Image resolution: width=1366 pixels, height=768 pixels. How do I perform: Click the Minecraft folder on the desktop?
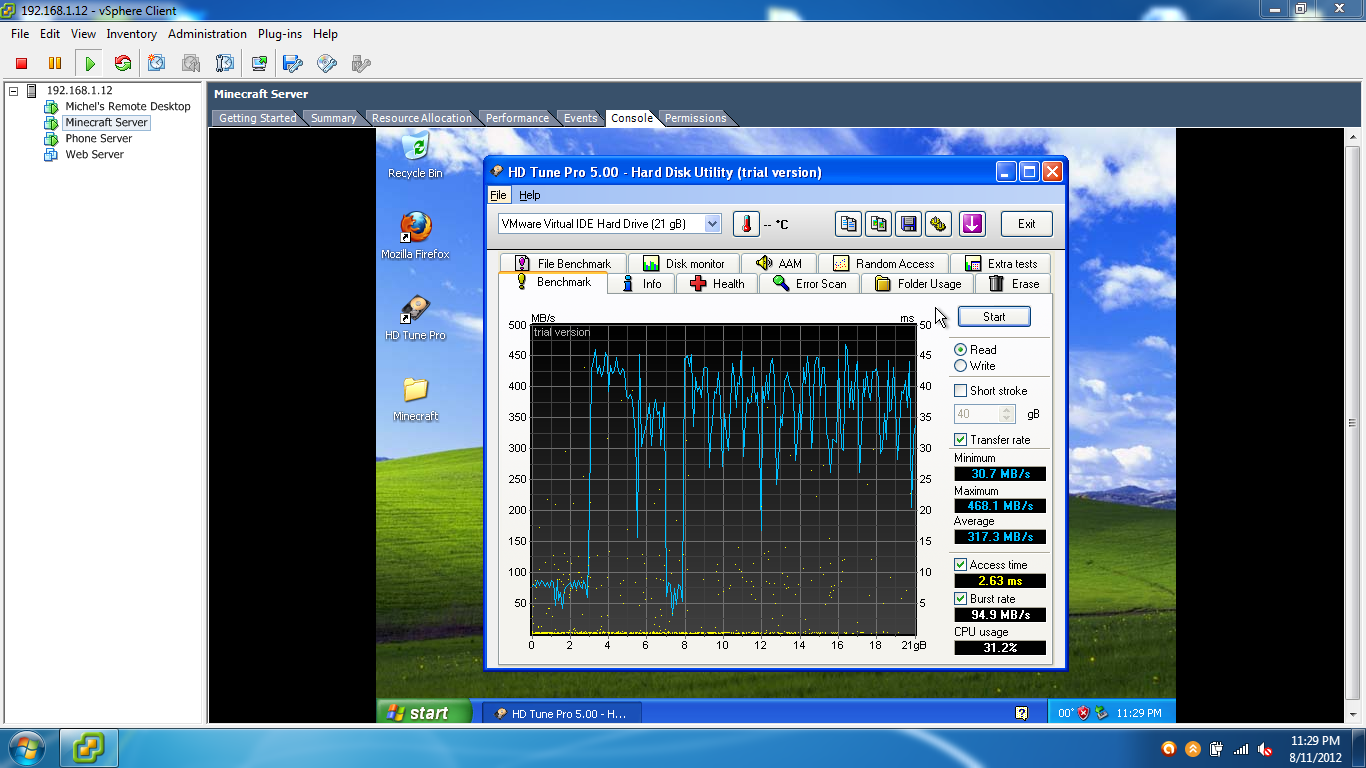click(415, 398)
